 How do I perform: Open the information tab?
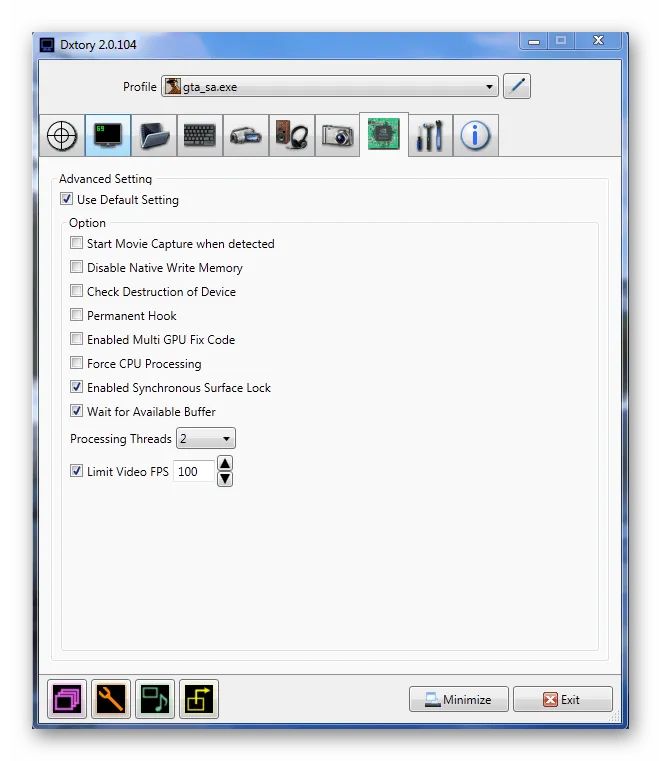click(476, 136)
